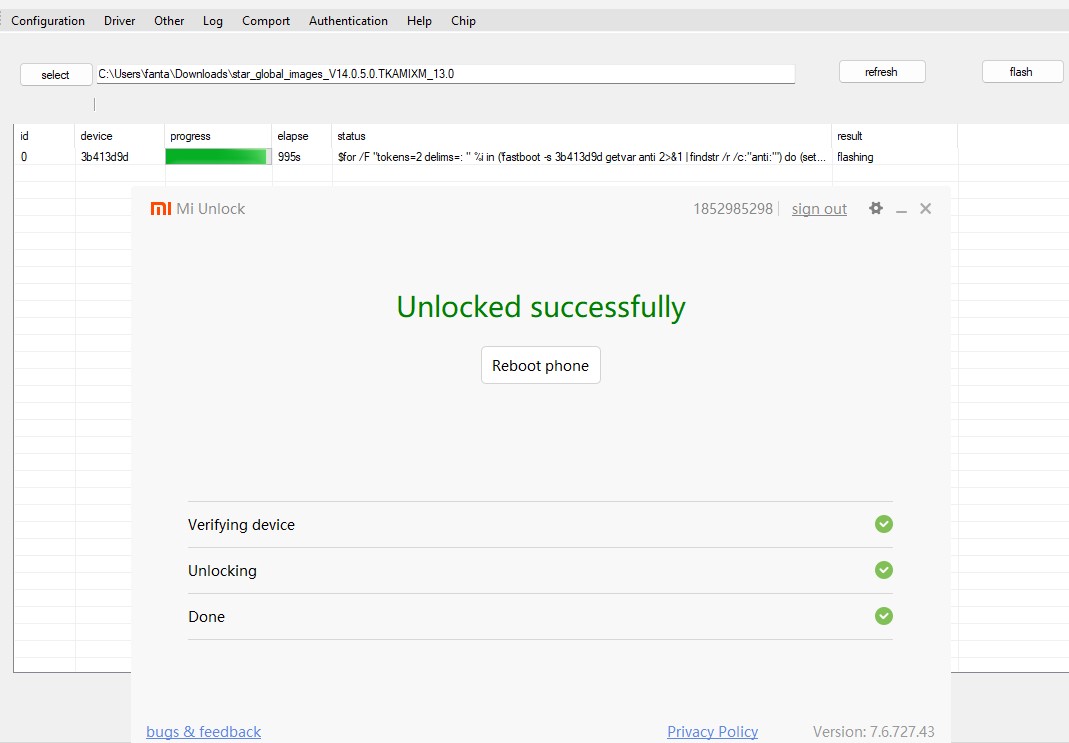This screenshot has height=743, width=1069.
Task: Open the Help menu
Action: coord(419,20)
